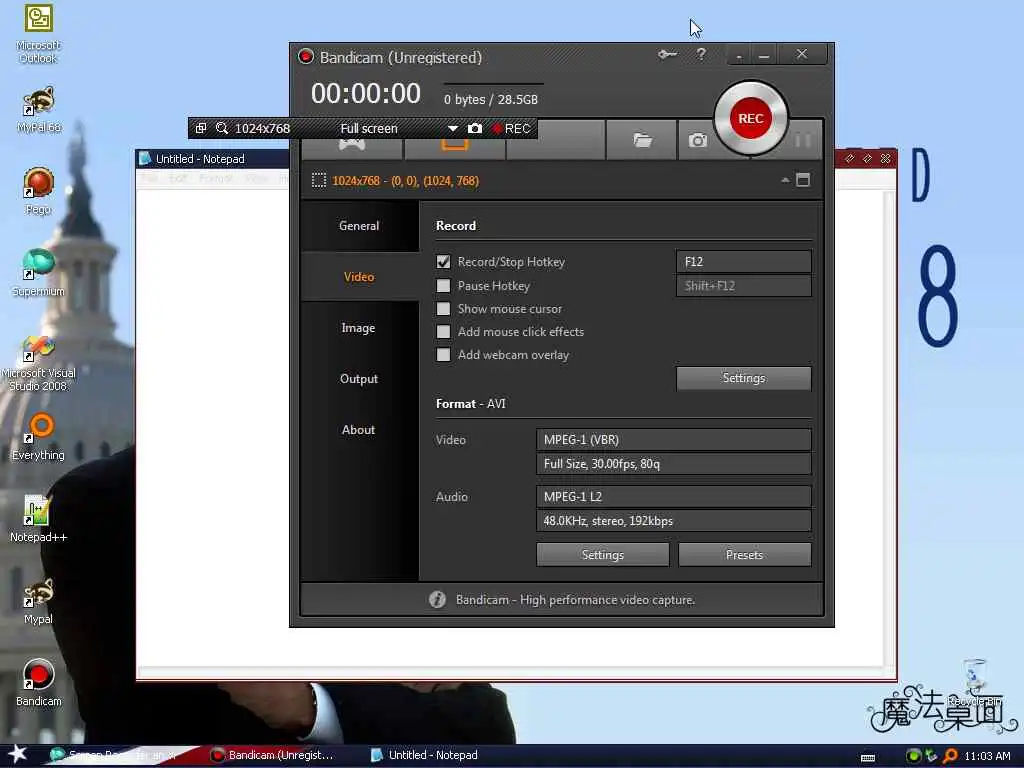Take a screenshot with Bandicam's camera icon

(x=697, y=140)
